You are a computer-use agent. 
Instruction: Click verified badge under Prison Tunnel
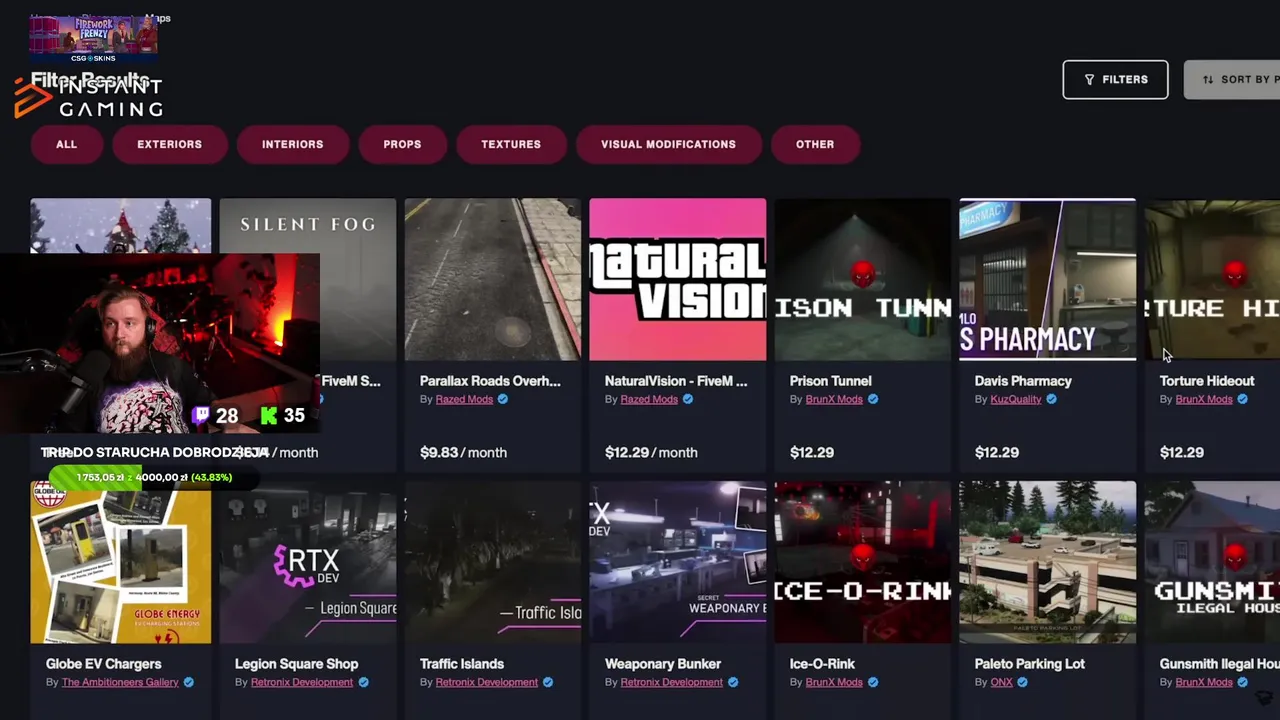pos(873,399)
